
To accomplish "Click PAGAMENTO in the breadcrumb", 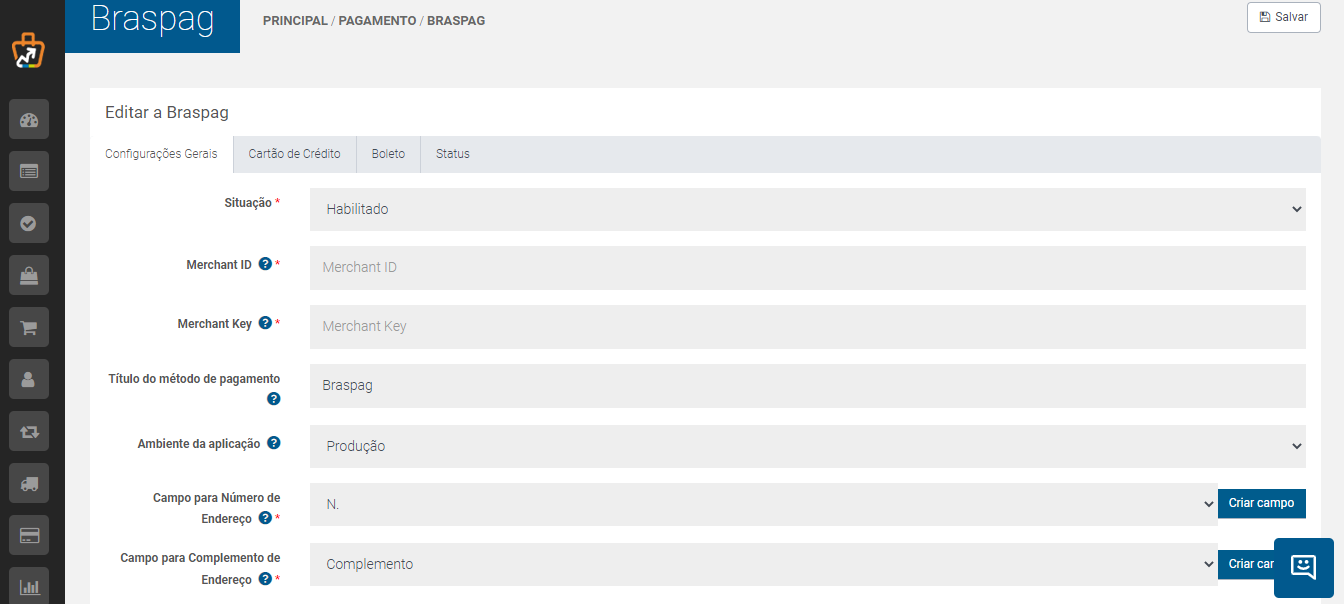I will (377, 20).
